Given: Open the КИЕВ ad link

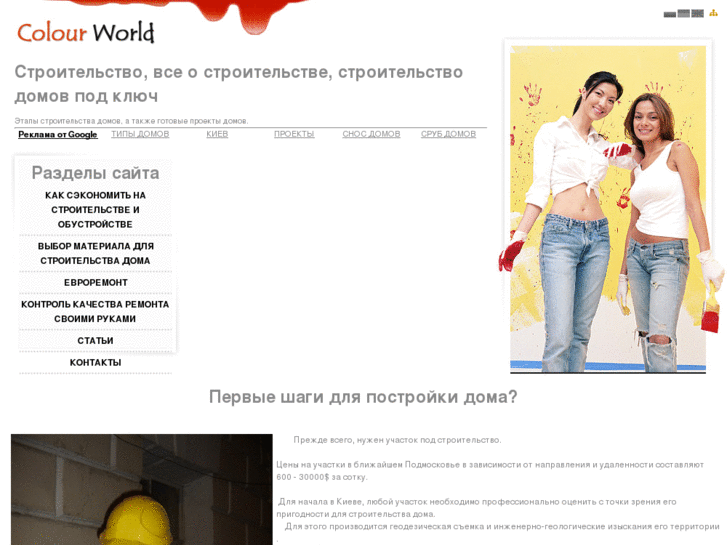Looking at the screenshot, I should click(x=217, y=134).
